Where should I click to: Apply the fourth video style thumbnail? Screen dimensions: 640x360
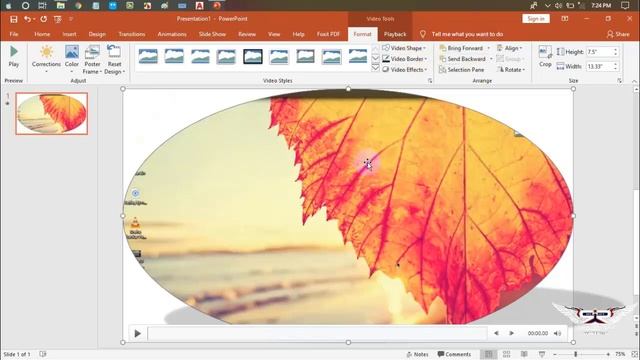tap(227, 56)
